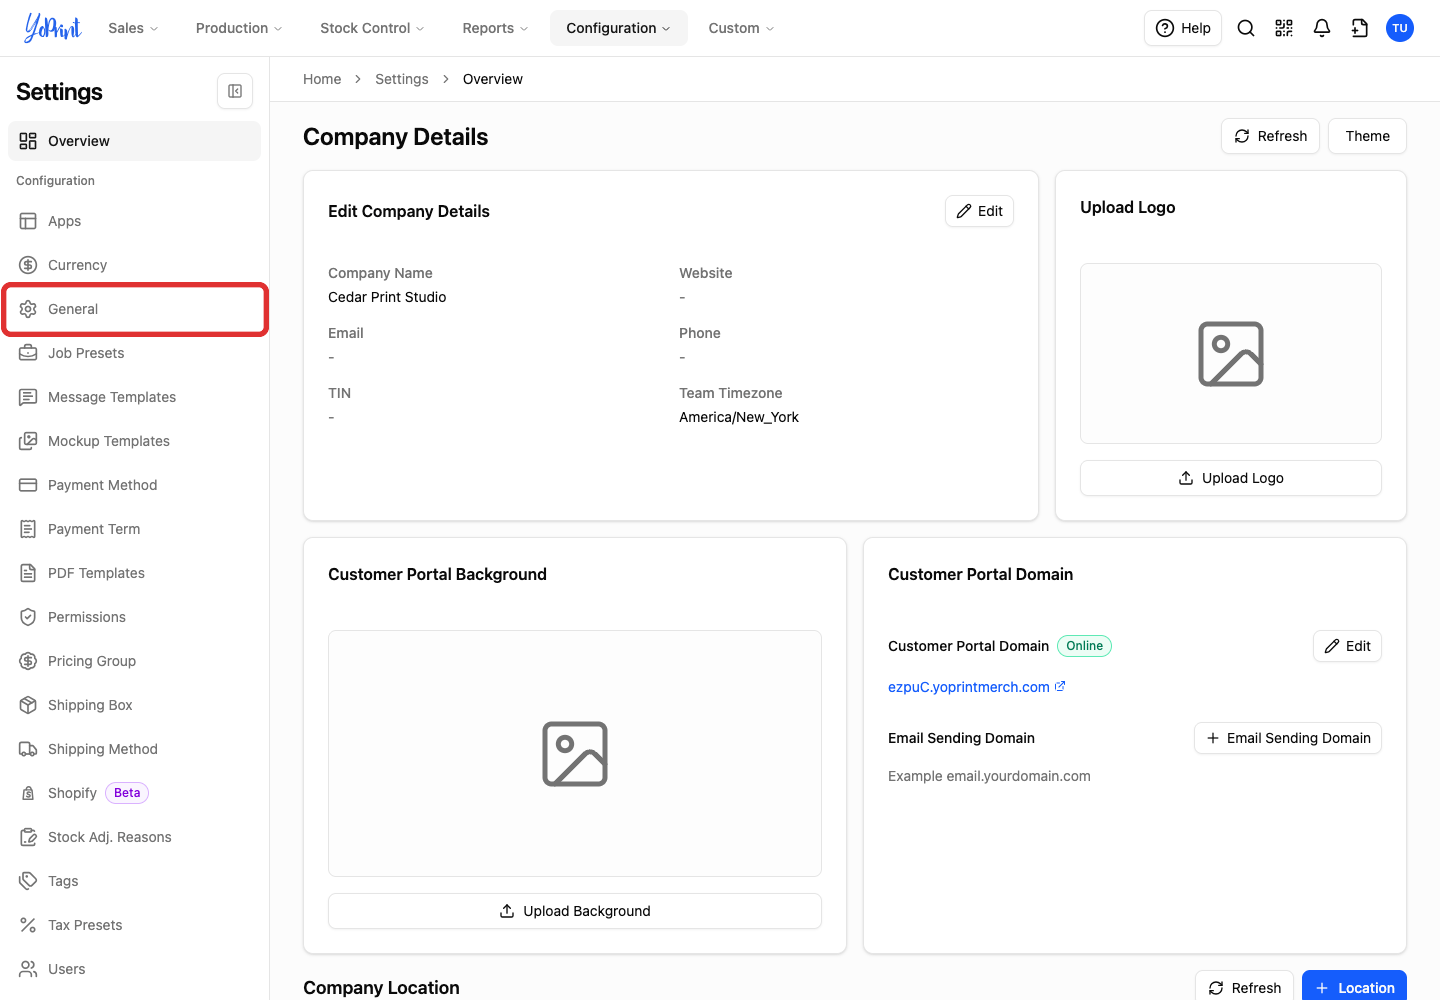Open the Theme button
The height and width of the screenshot is (1000, 1440).
[1367, 136]
